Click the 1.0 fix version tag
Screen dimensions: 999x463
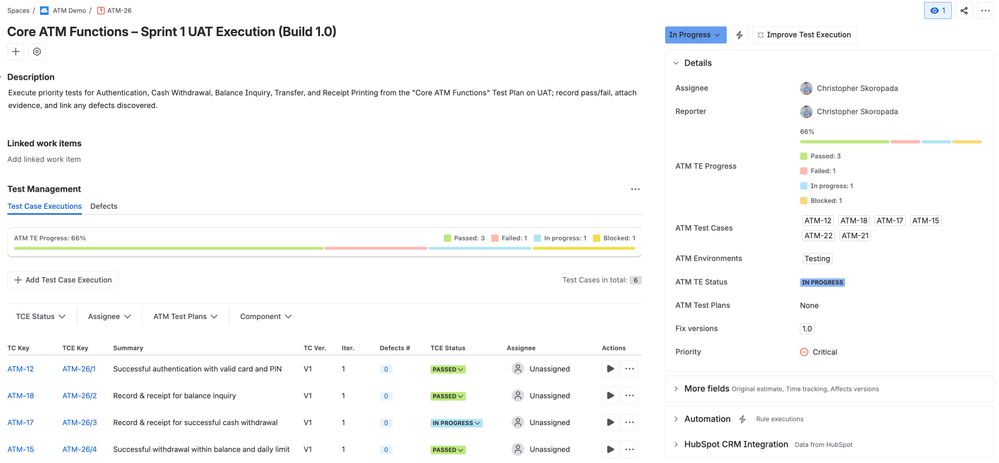coord(807,329)
